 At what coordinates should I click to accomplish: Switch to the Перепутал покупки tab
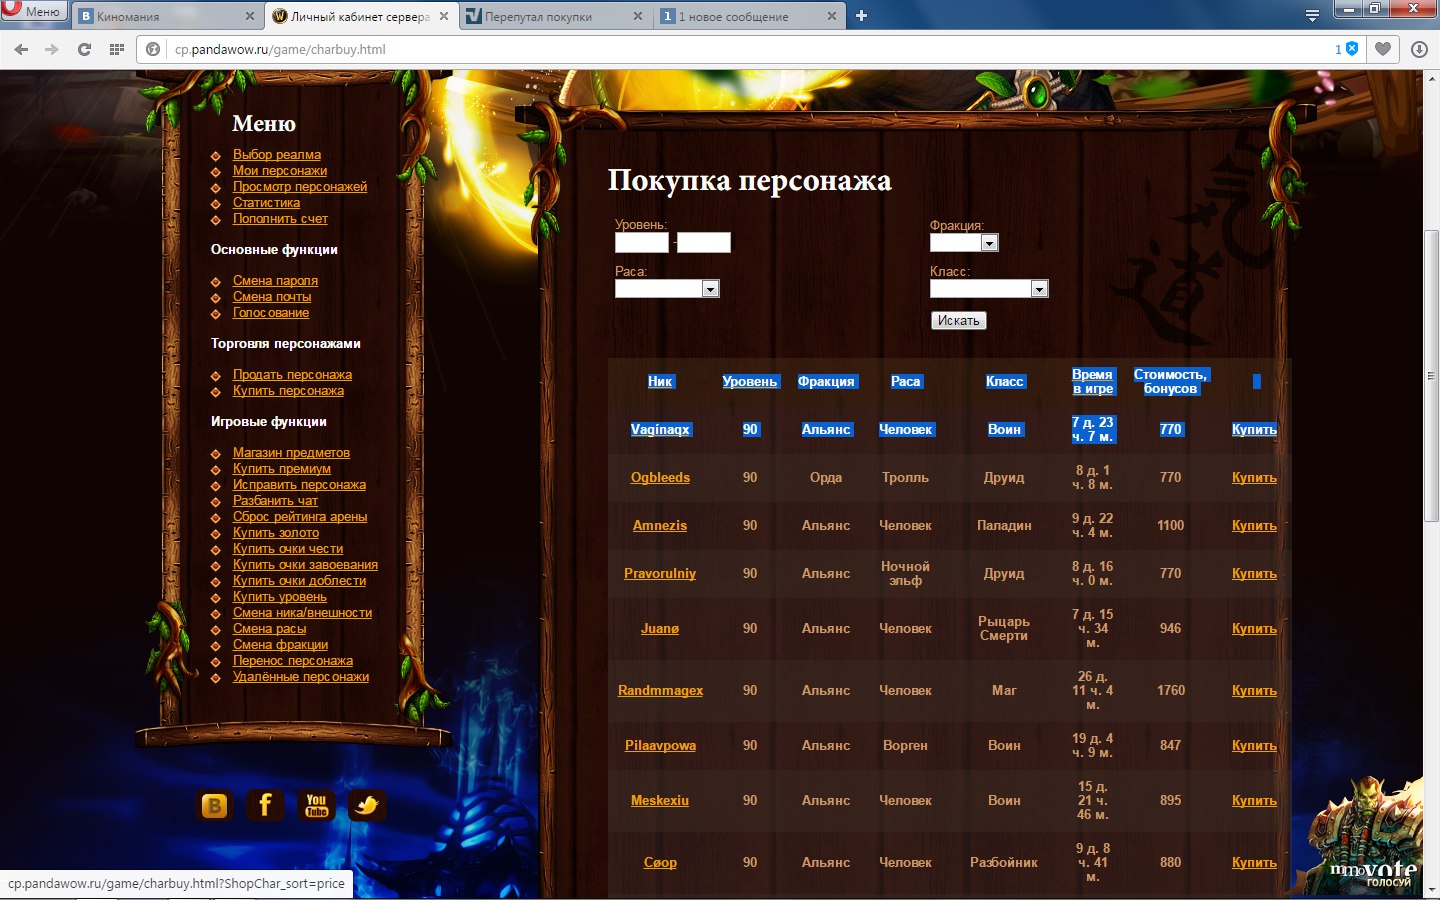(x=555, y=16)
